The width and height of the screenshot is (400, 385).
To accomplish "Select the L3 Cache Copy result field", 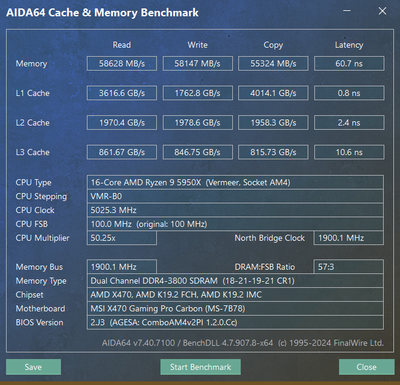I will tap(273, 152).
